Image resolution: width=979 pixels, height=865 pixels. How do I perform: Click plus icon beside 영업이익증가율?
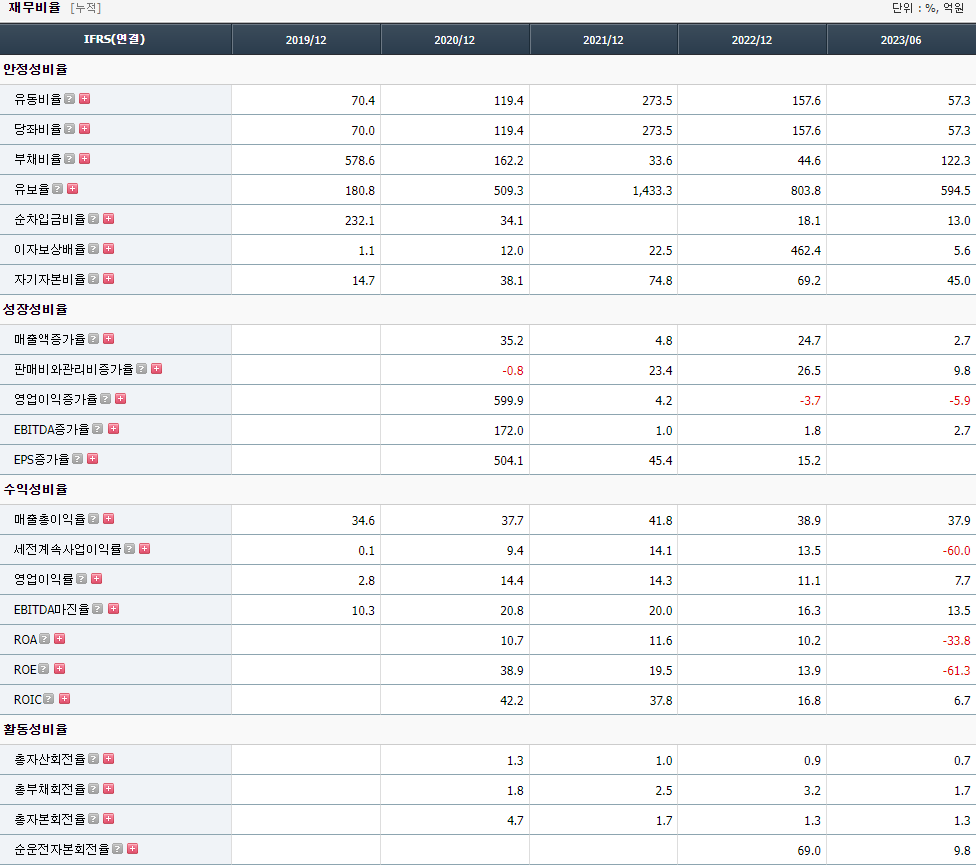(x=121, y=398)
